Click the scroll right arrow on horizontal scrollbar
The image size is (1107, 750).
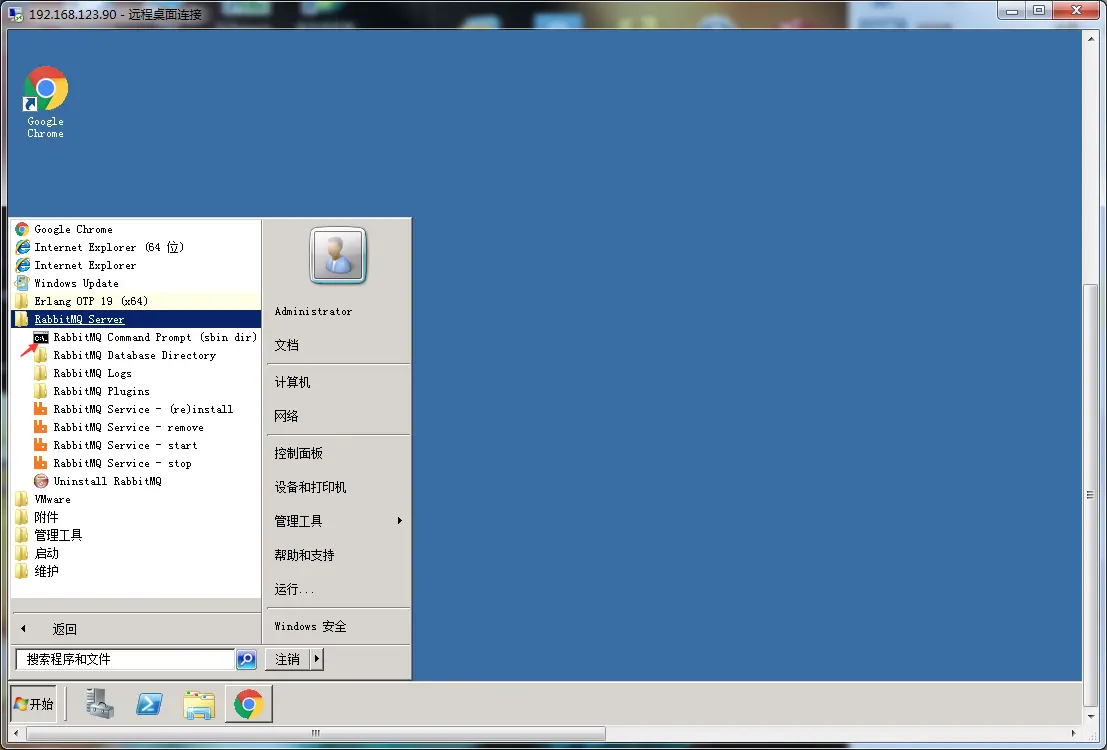coord(1074,733)
